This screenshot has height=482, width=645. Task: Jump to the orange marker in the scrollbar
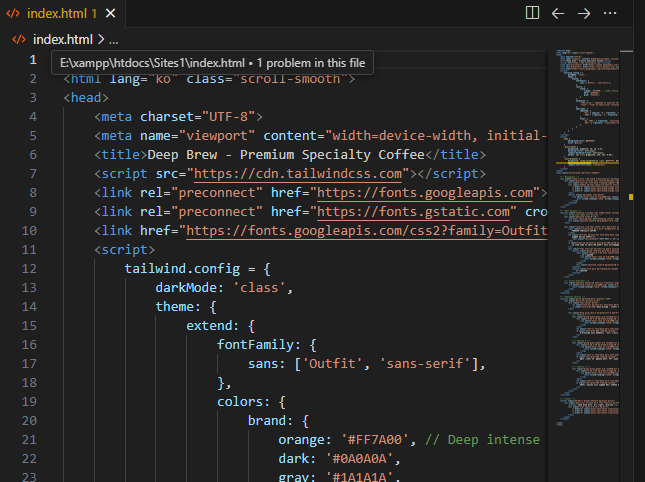(x=630, y=197)
